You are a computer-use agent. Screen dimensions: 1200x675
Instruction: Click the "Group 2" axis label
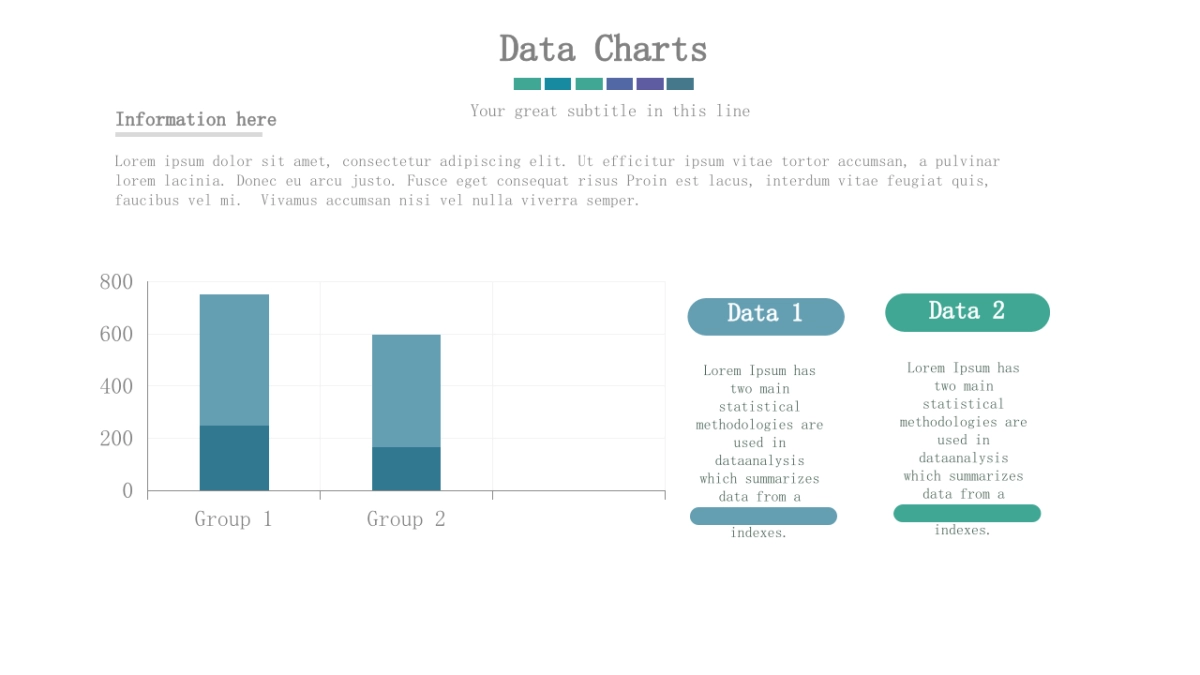pos(406,519)
